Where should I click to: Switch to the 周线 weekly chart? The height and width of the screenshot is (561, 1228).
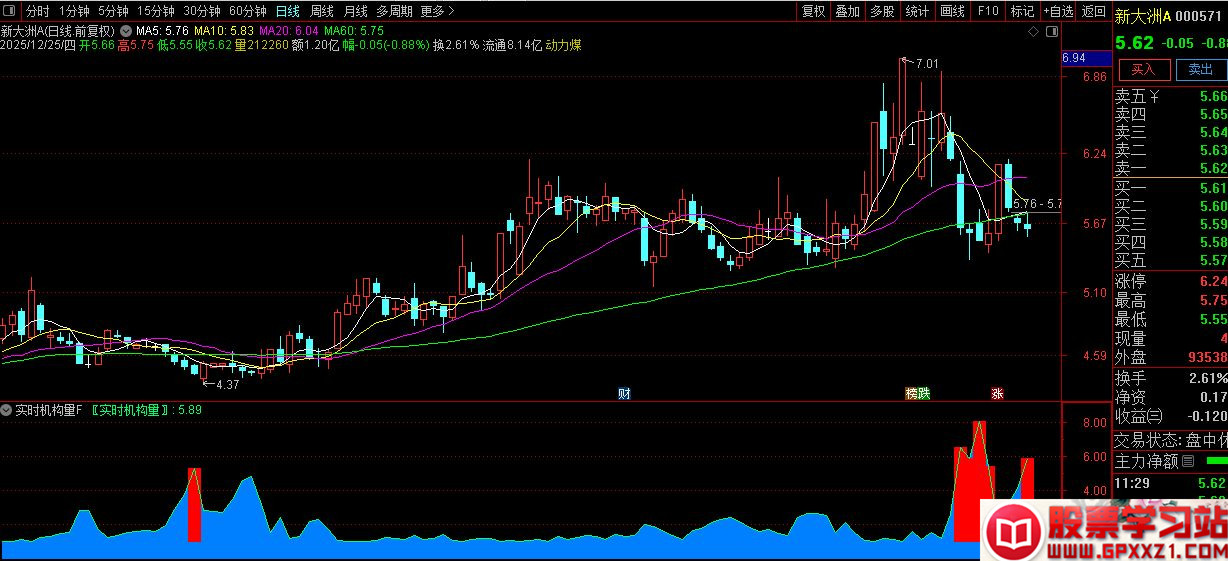coord(322,12)
